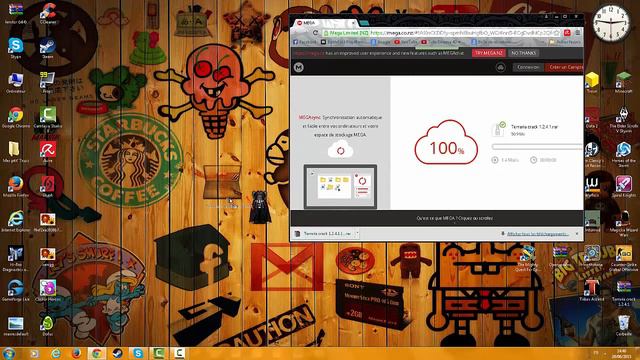Close the MEGA tab
The height and width of the screenshot is (360, 640).
pyautogui.click(x=353, y=23)
